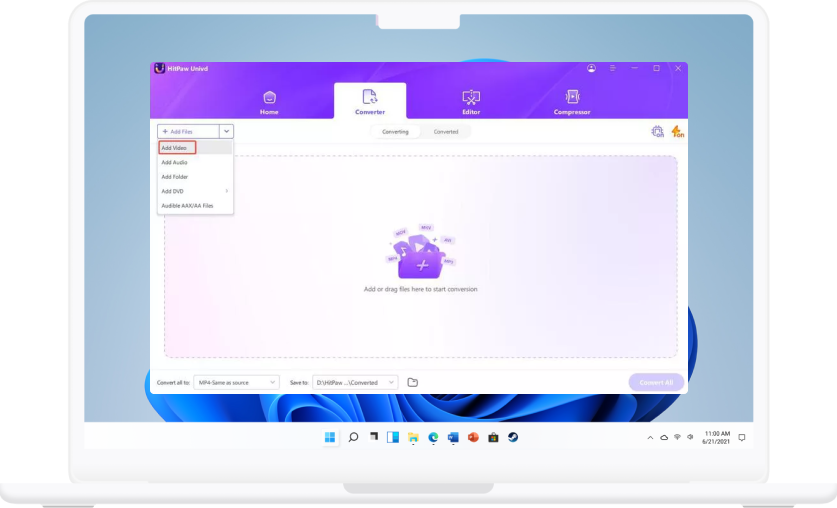This screenshot has width=837, height=508.
Task: Click the OneDrive cloud tray icon
Action: tap(664, 438)
